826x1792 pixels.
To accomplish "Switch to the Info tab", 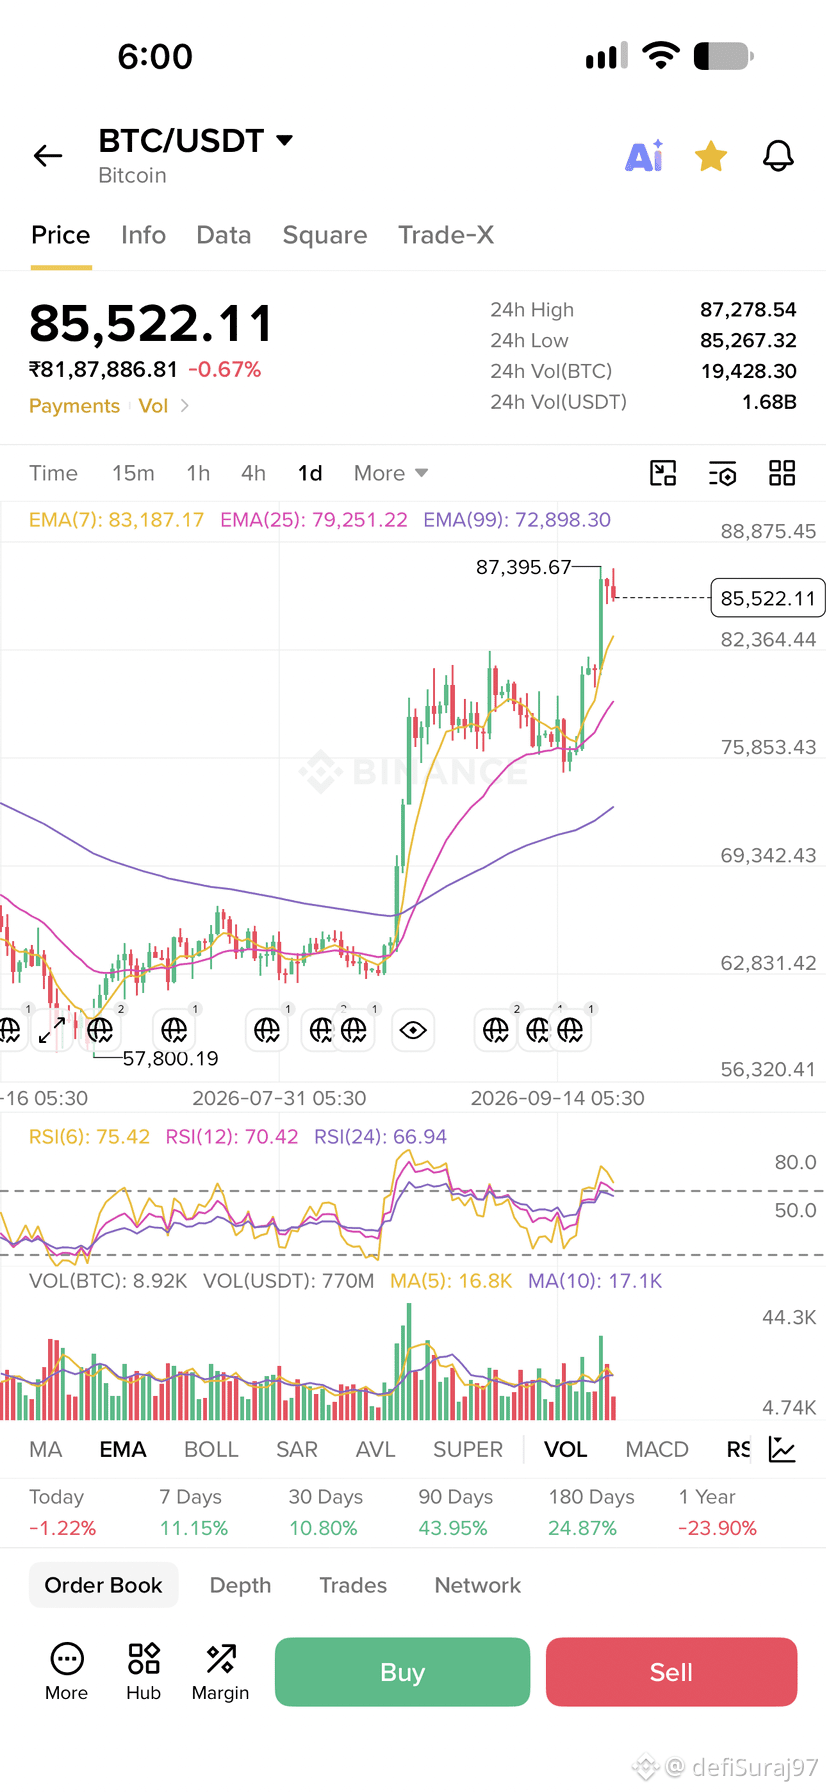I will click(x=143, y=235).
